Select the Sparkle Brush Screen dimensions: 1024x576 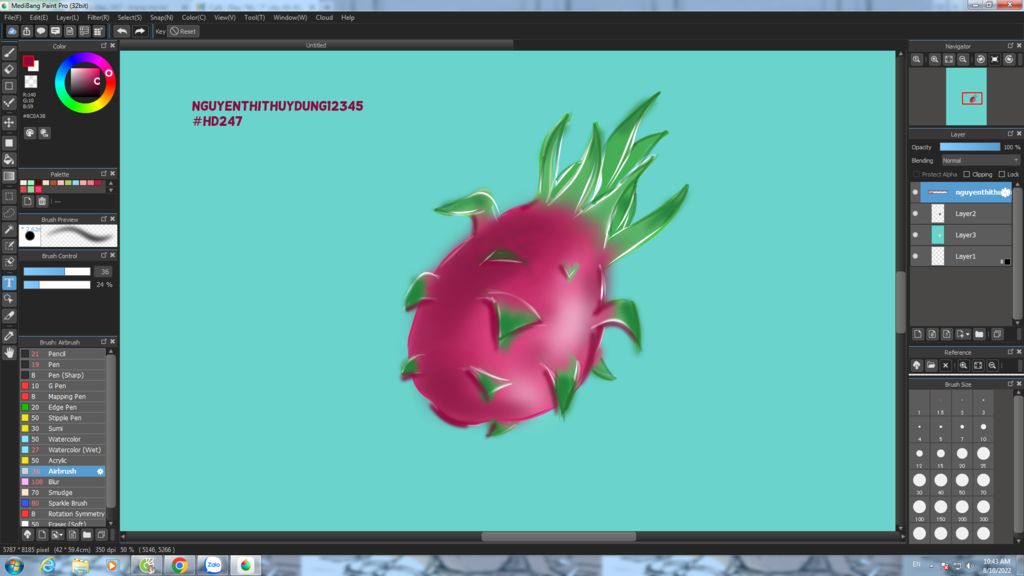point(63,504)
